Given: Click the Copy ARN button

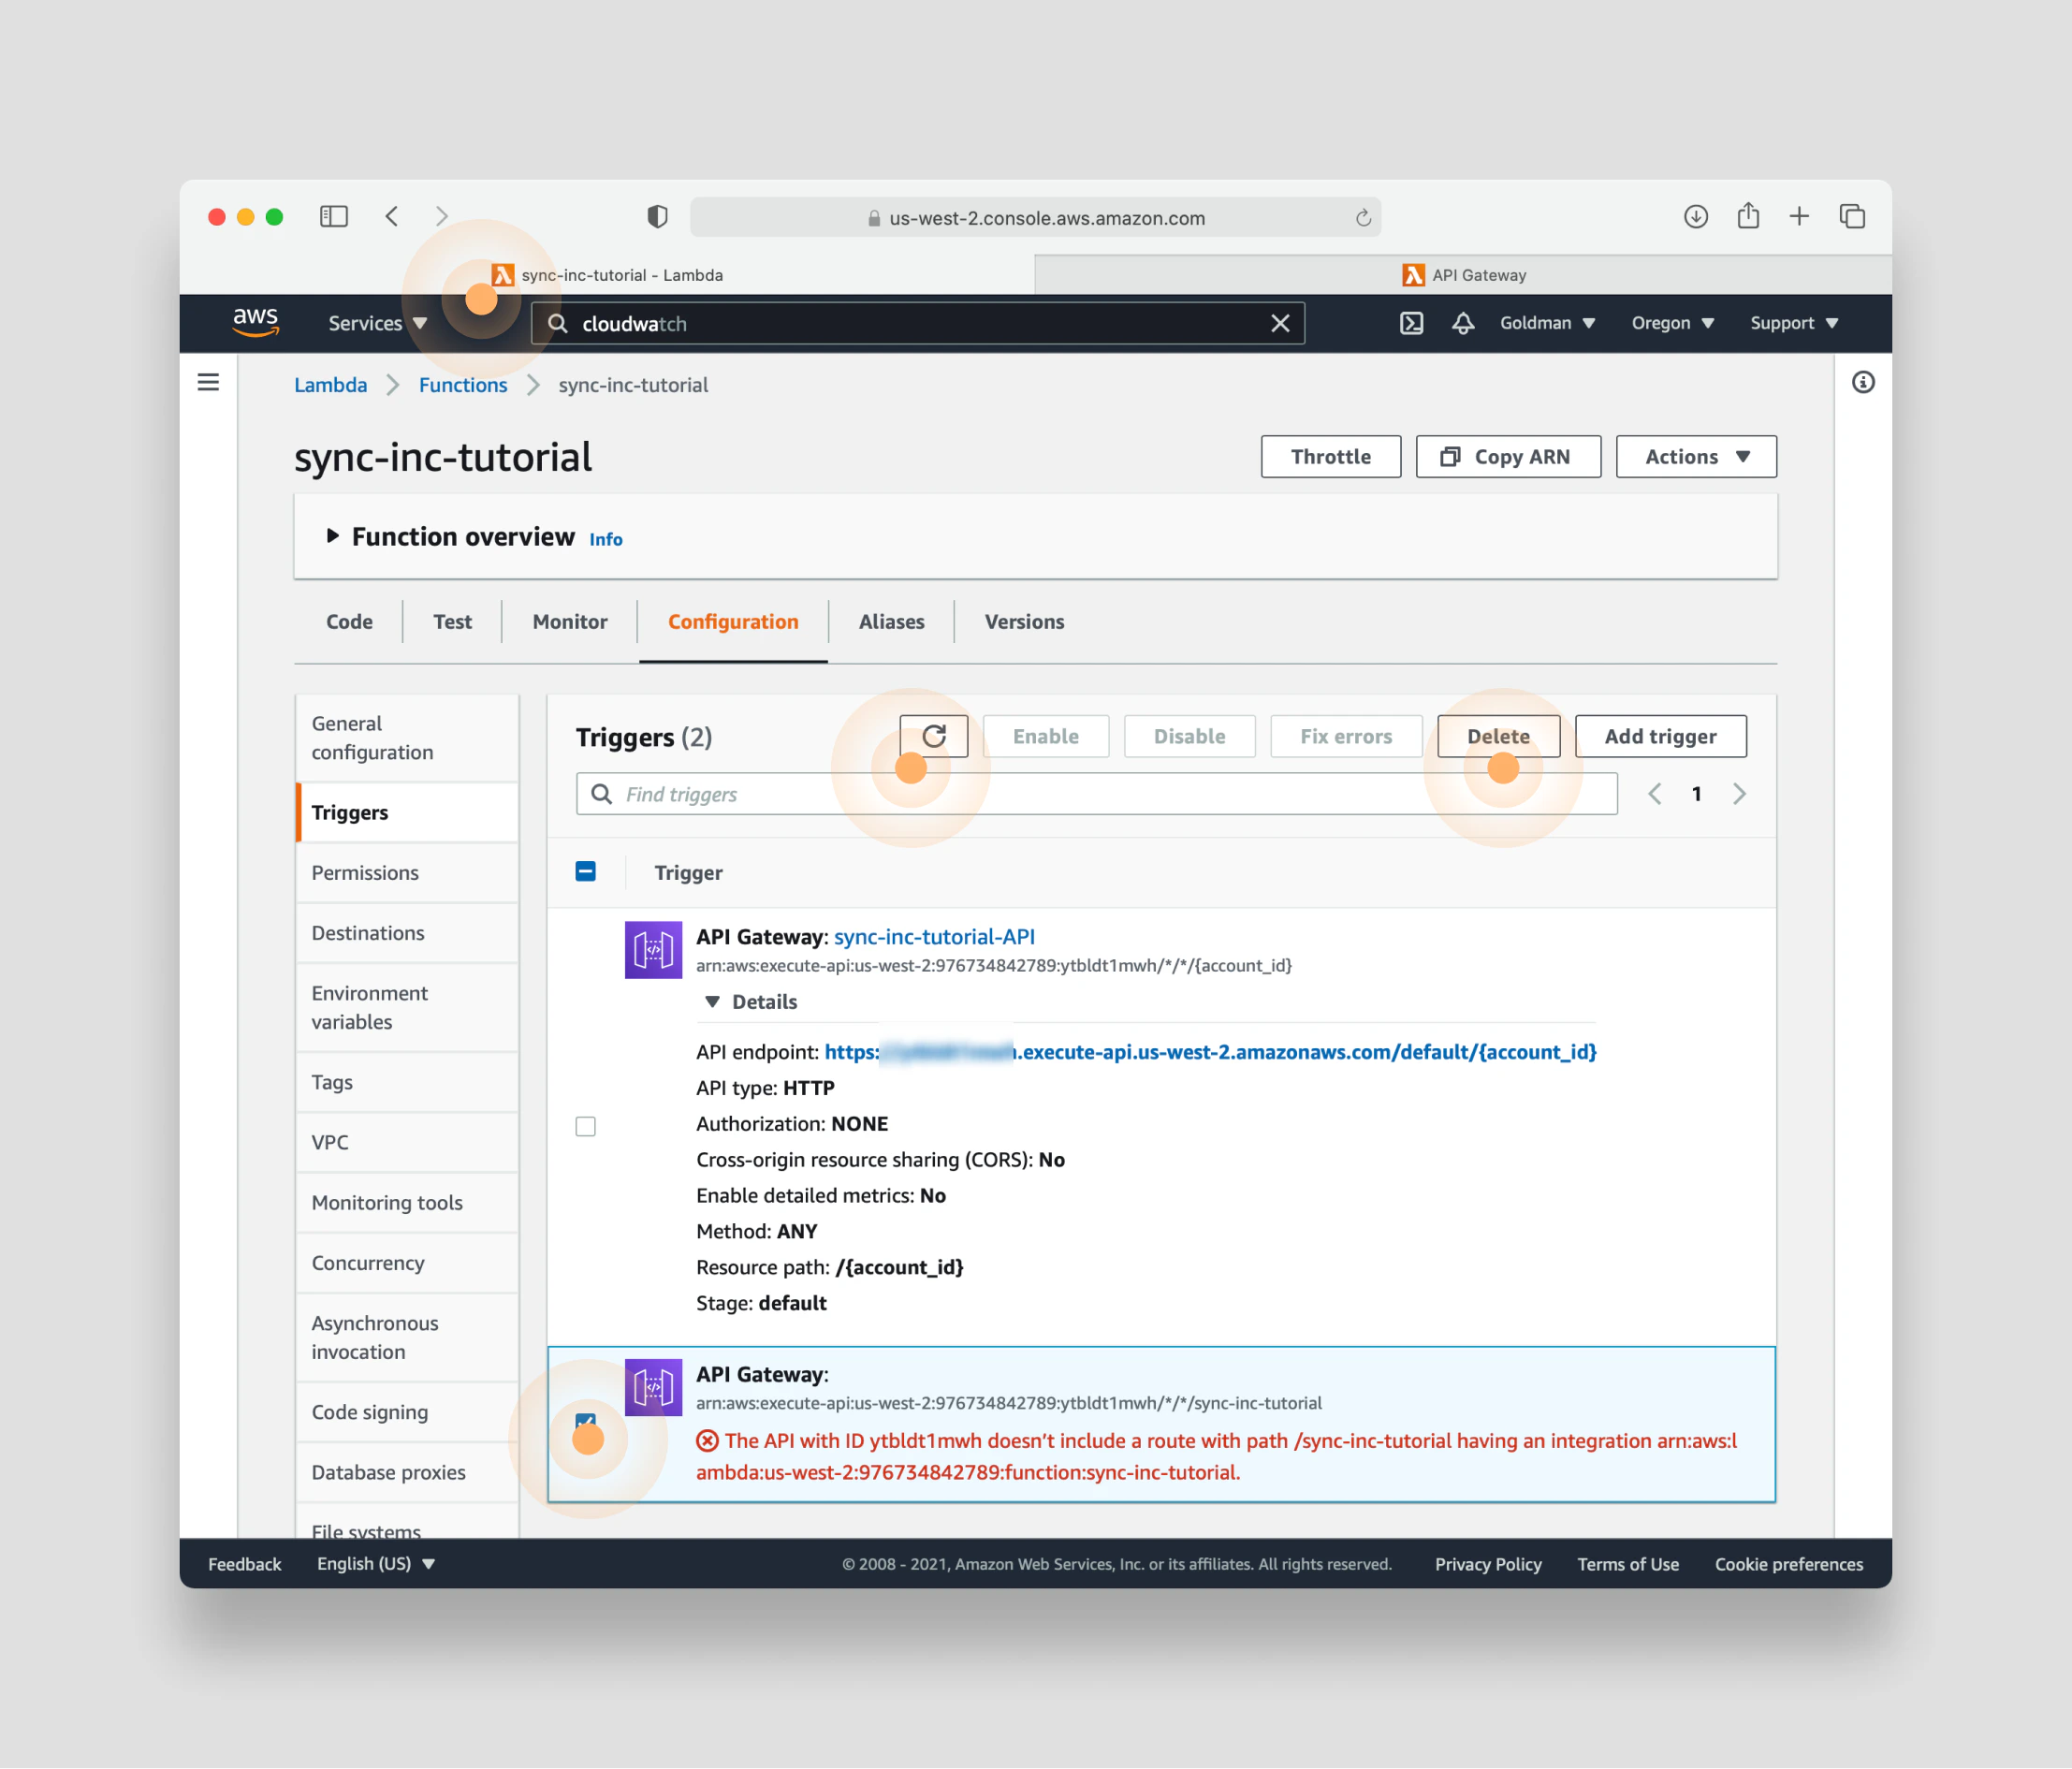Looking at the screenshot, I should point(1508,457).
